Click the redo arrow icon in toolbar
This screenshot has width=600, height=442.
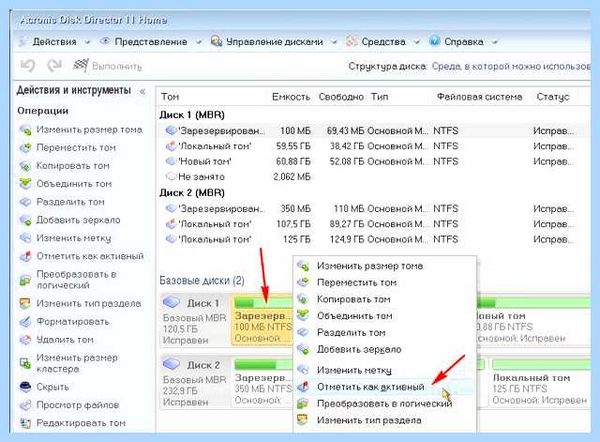54,66
